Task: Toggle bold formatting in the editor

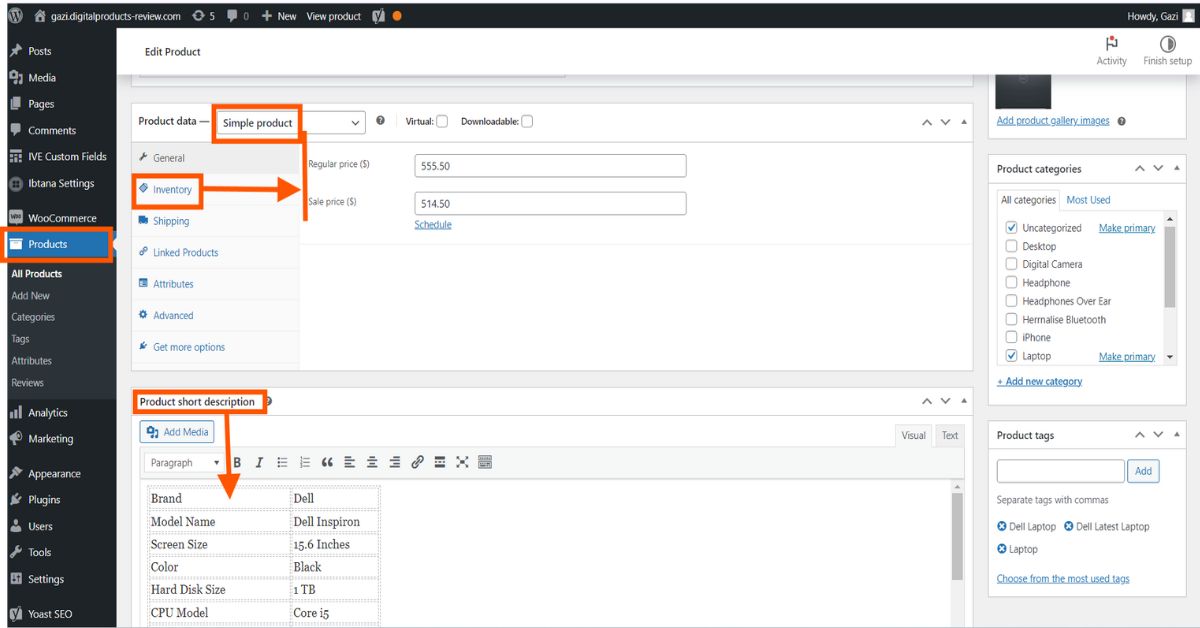Action: (237, 463)
